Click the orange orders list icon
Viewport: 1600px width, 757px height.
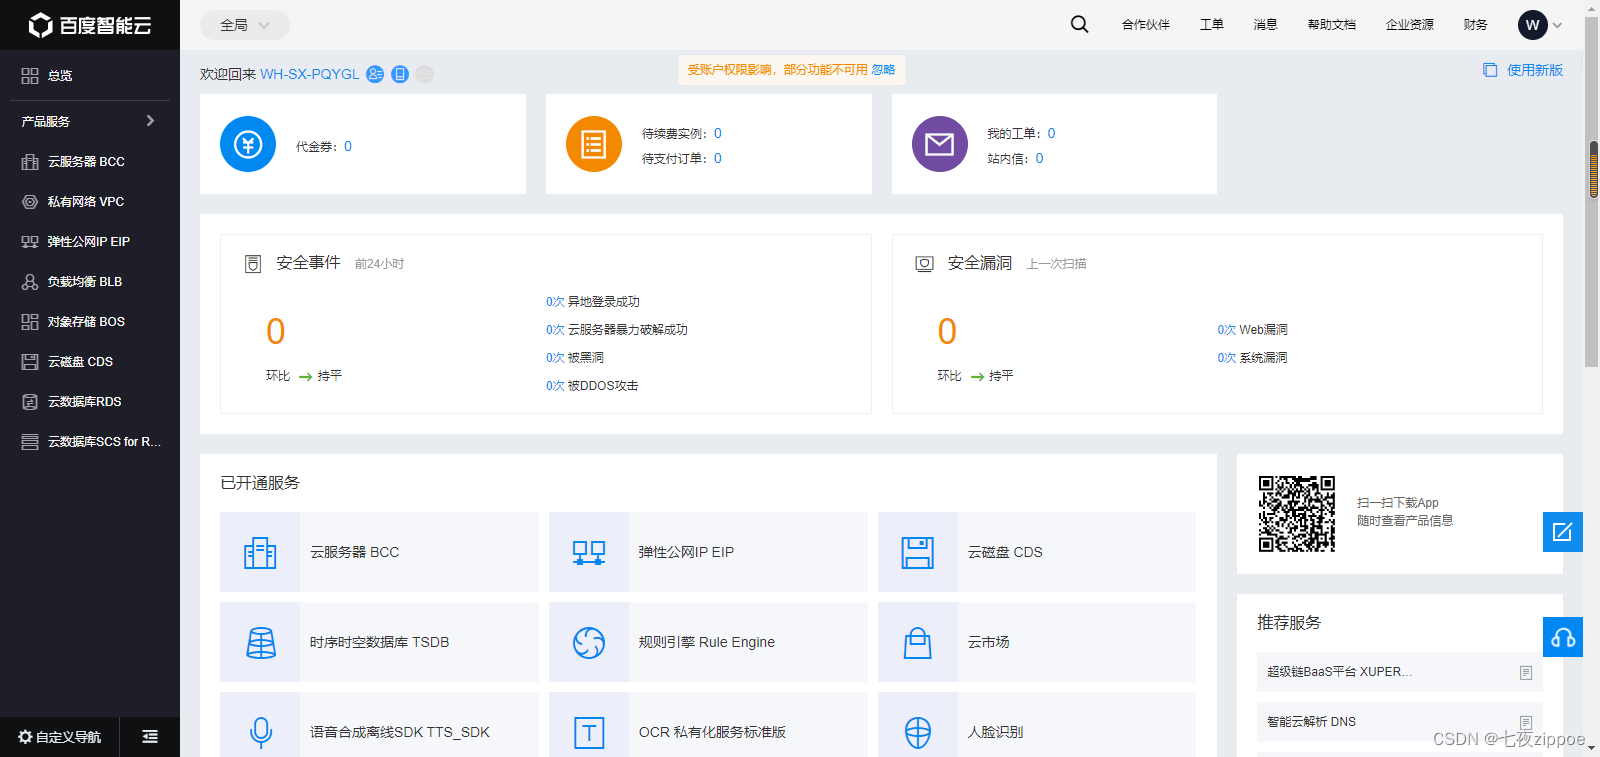594,144
